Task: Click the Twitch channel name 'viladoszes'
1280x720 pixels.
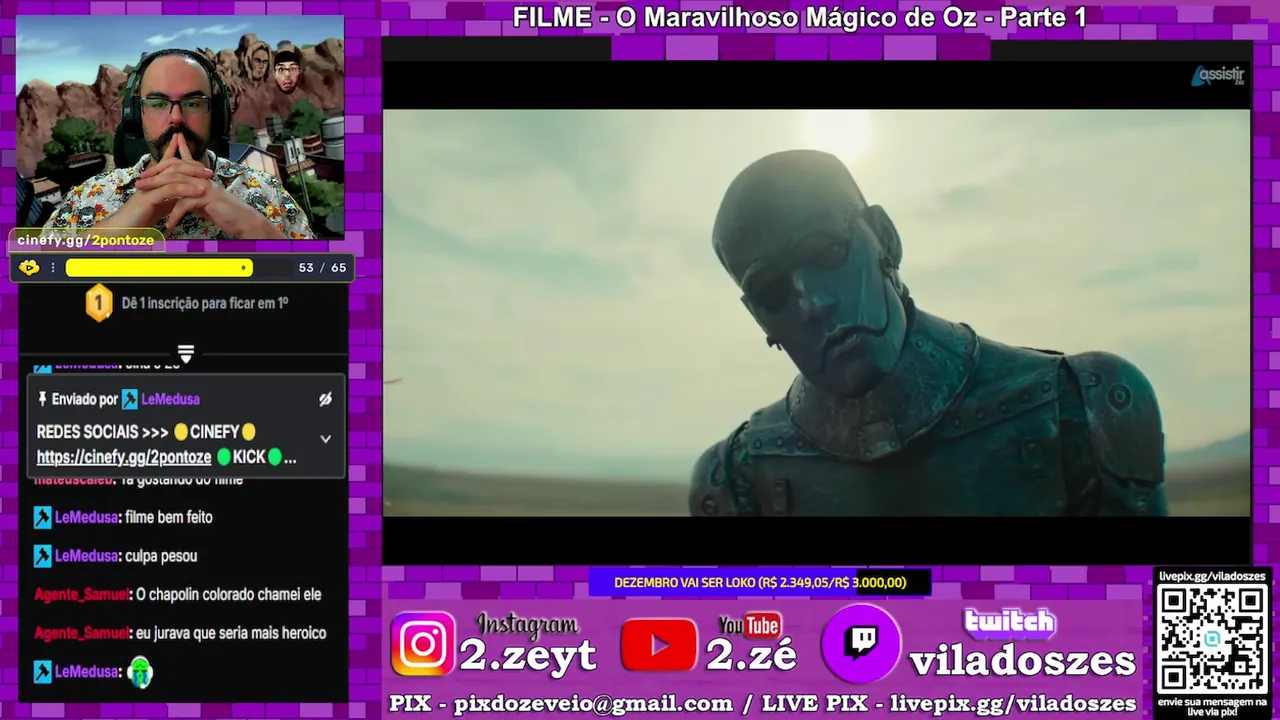Action: click(x=1022, y=660)
